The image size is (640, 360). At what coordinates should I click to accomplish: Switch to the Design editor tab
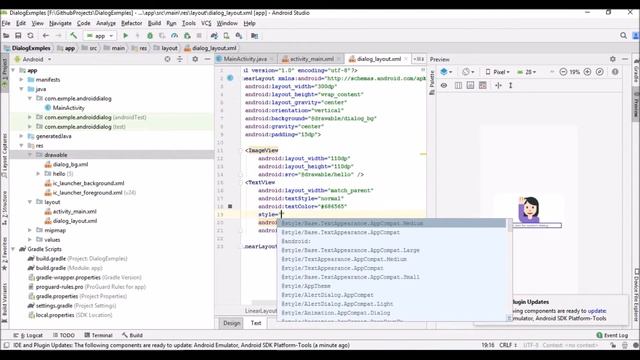click(231, 323)
